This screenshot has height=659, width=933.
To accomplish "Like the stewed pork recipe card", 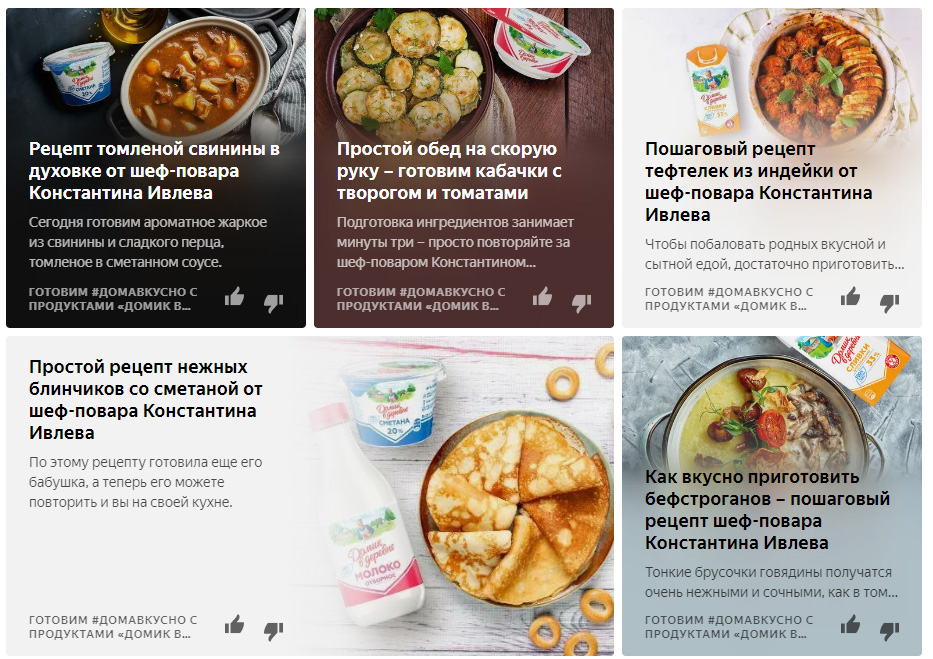I will (234, 296).
